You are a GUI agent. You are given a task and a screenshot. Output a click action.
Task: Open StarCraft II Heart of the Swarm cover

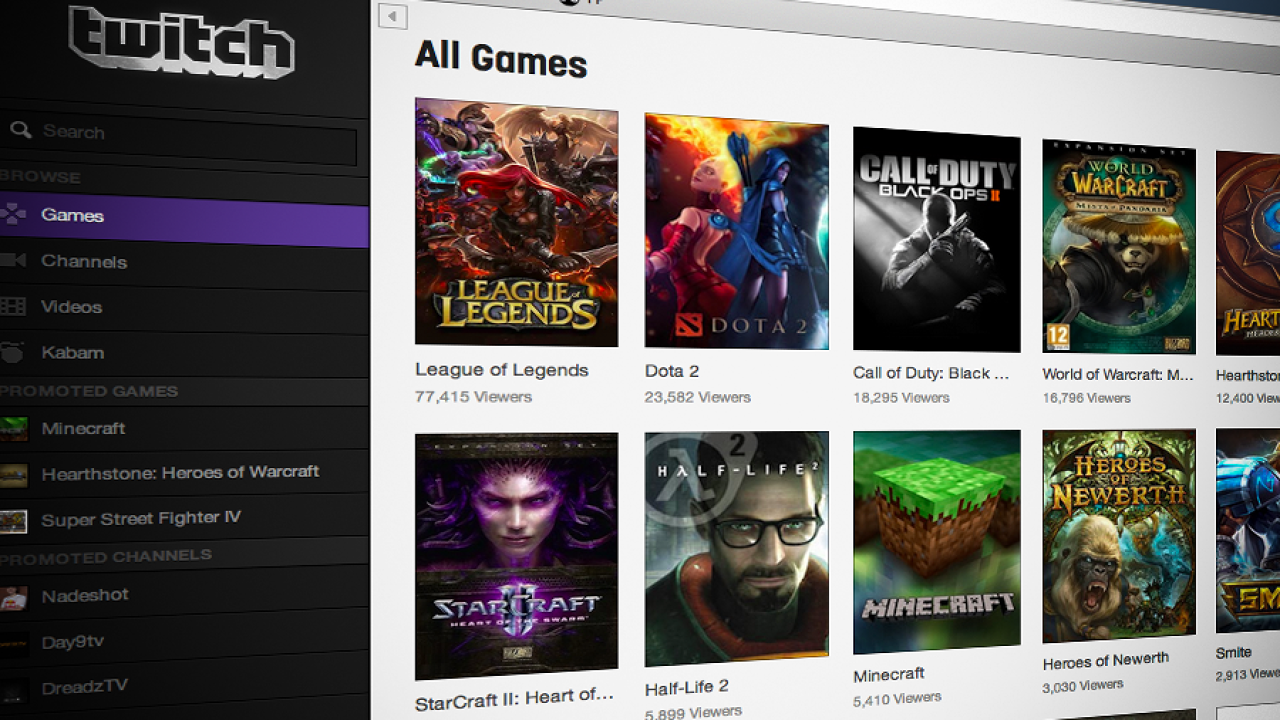516,556
